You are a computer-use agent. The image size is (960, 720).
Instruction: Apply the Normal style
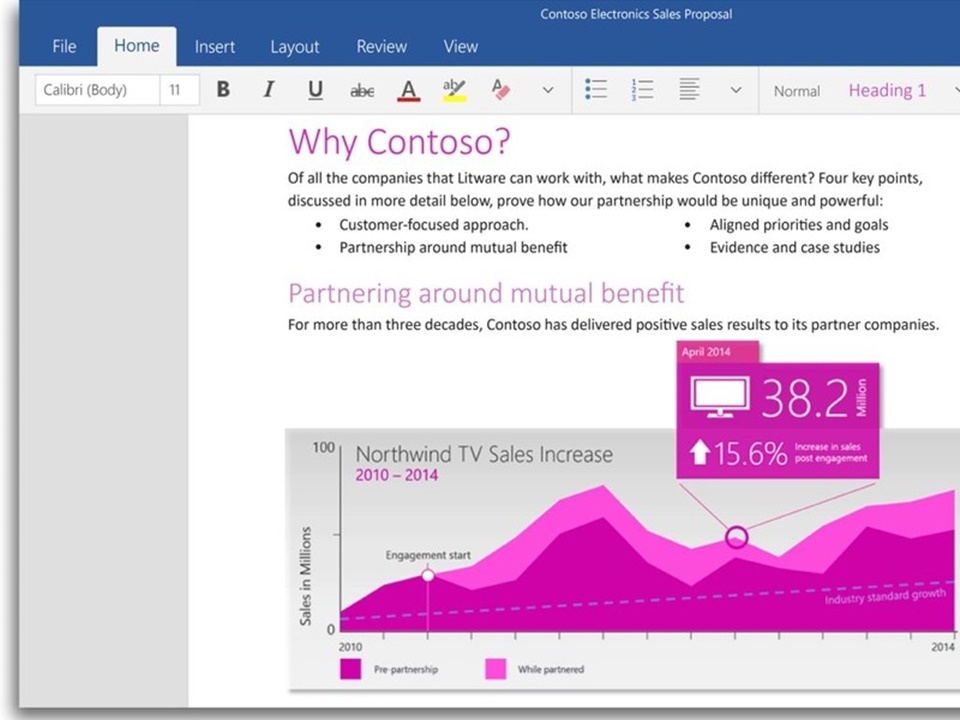click(x=796, y=91)
